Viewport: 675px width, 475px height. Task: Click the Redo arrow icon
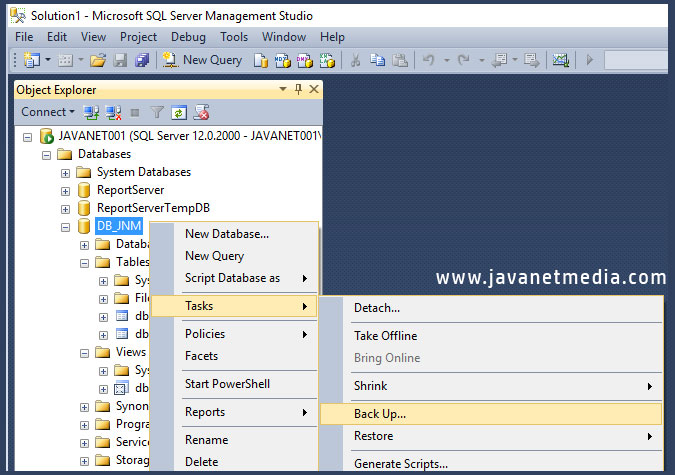464,60
